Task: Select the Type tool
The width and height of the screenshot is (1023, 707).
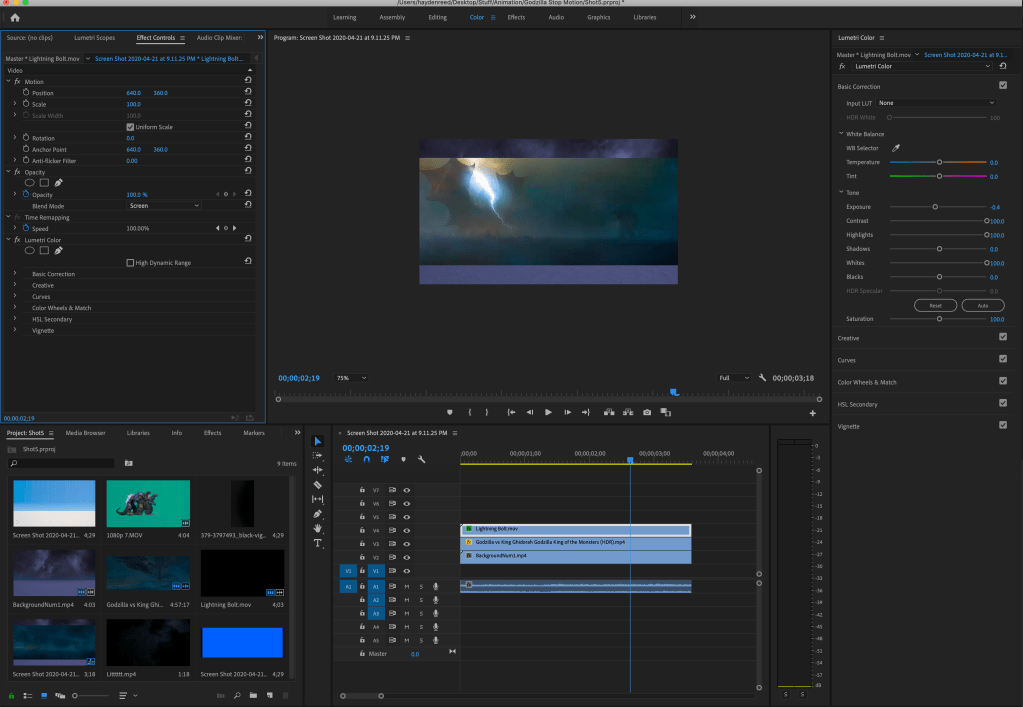Action: [x=317, y=543]
